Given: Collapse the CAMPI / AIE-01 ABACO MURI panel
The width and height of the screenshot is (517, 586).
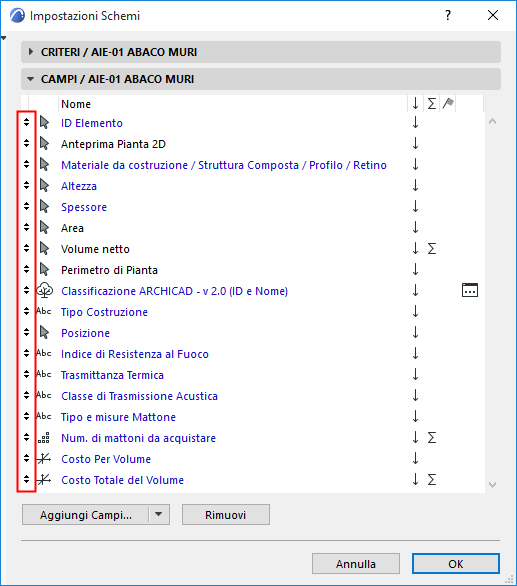Looking at the screenshot, I should coord(31,79).
